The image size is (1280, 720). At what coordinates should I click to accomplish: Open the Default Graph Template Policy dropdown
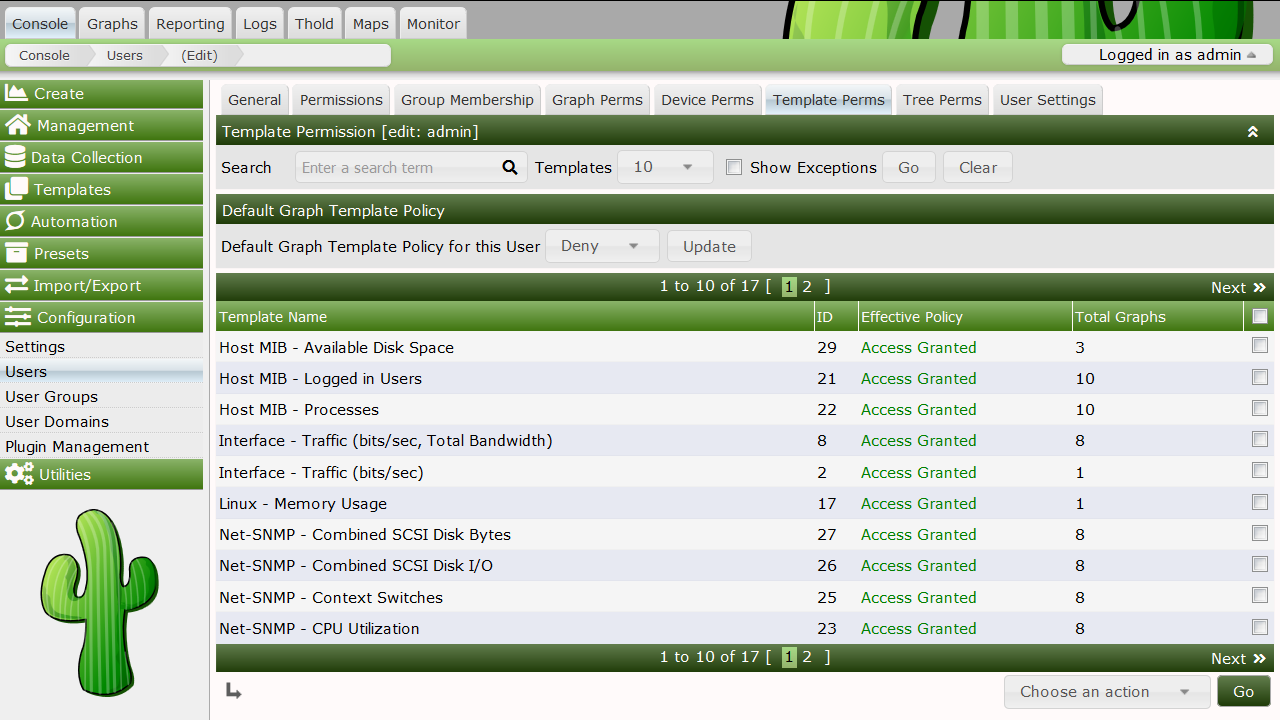601,246
